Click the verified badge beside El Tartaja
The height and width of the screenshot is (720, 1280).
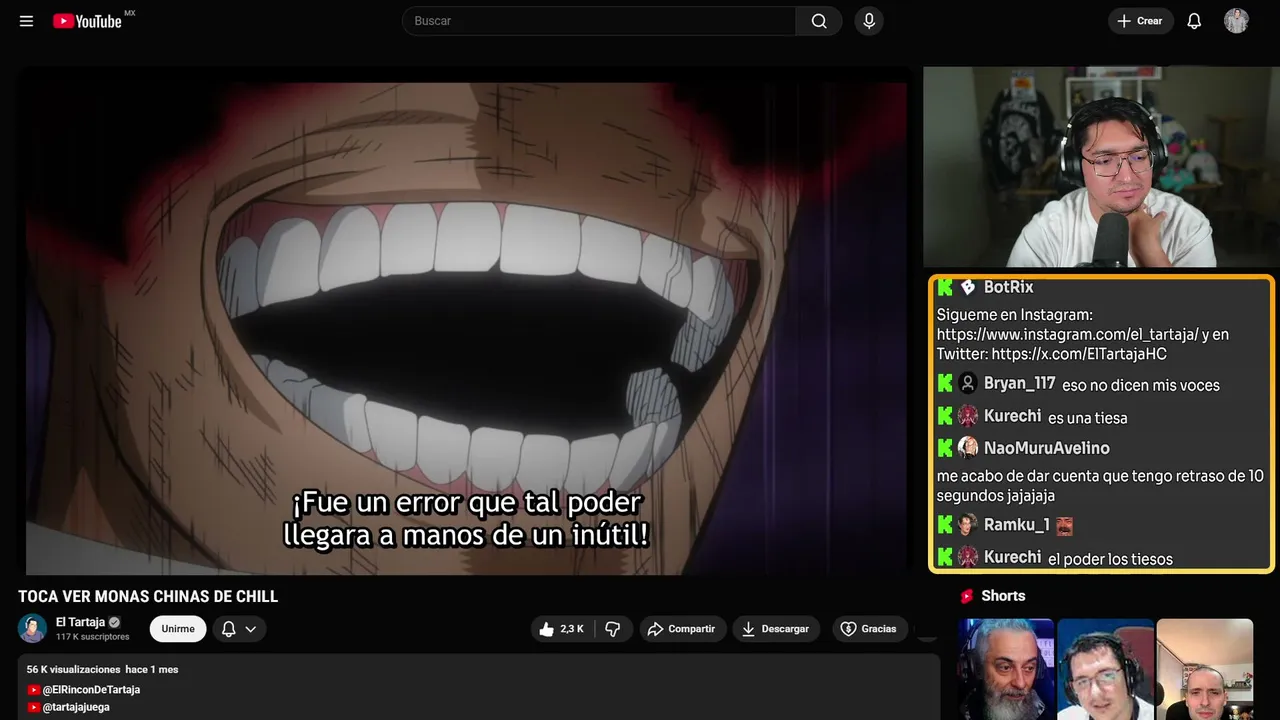(114, 622)
